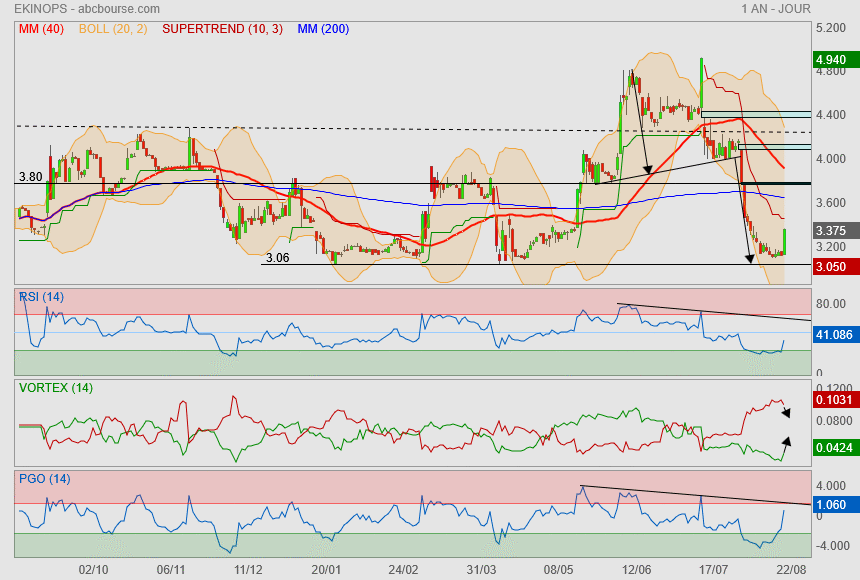Click the RSI (14) panel label
This screenshot has height=580, width=860.
click(42, 297)
